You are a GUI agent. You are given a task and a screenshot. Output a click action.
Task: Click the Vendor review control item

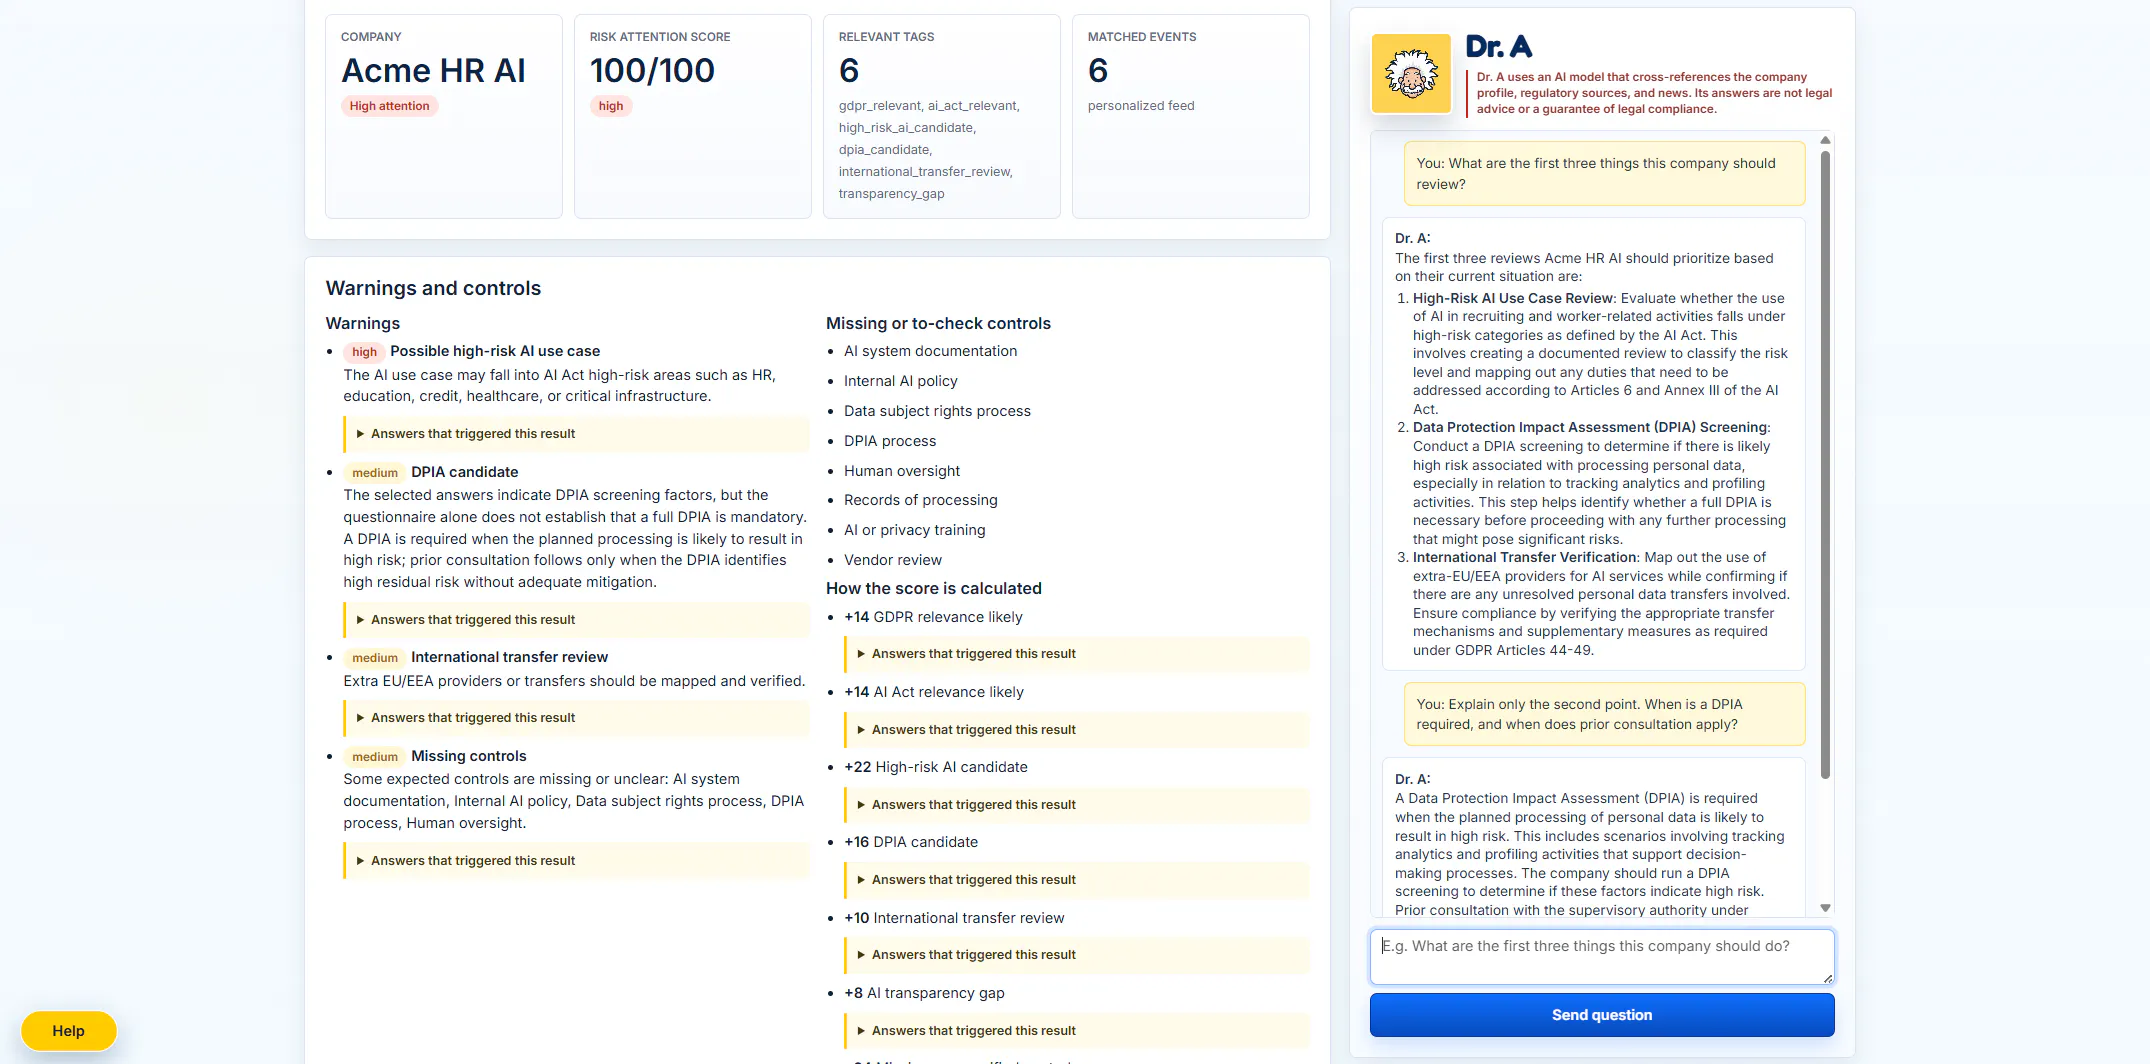(893, 560)
